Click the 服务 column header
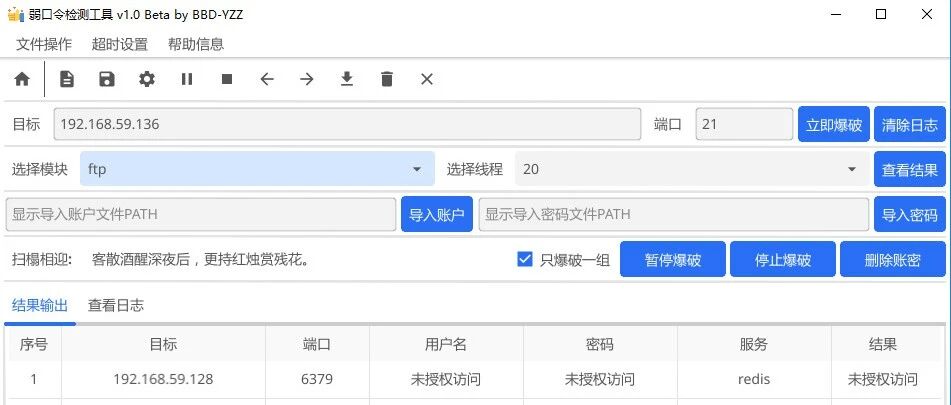 [754, 345]
